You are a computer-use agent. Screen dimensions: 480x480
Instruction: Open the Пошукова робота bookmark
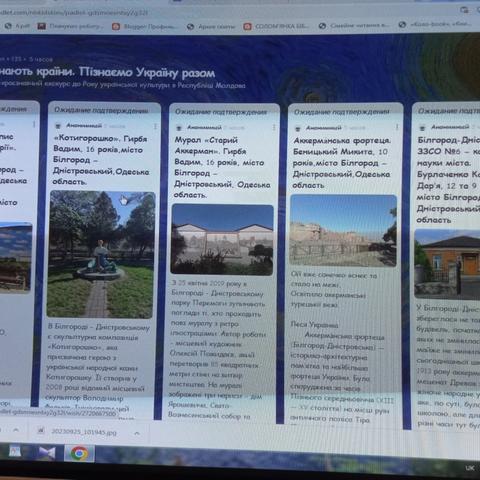click(71, 26)
